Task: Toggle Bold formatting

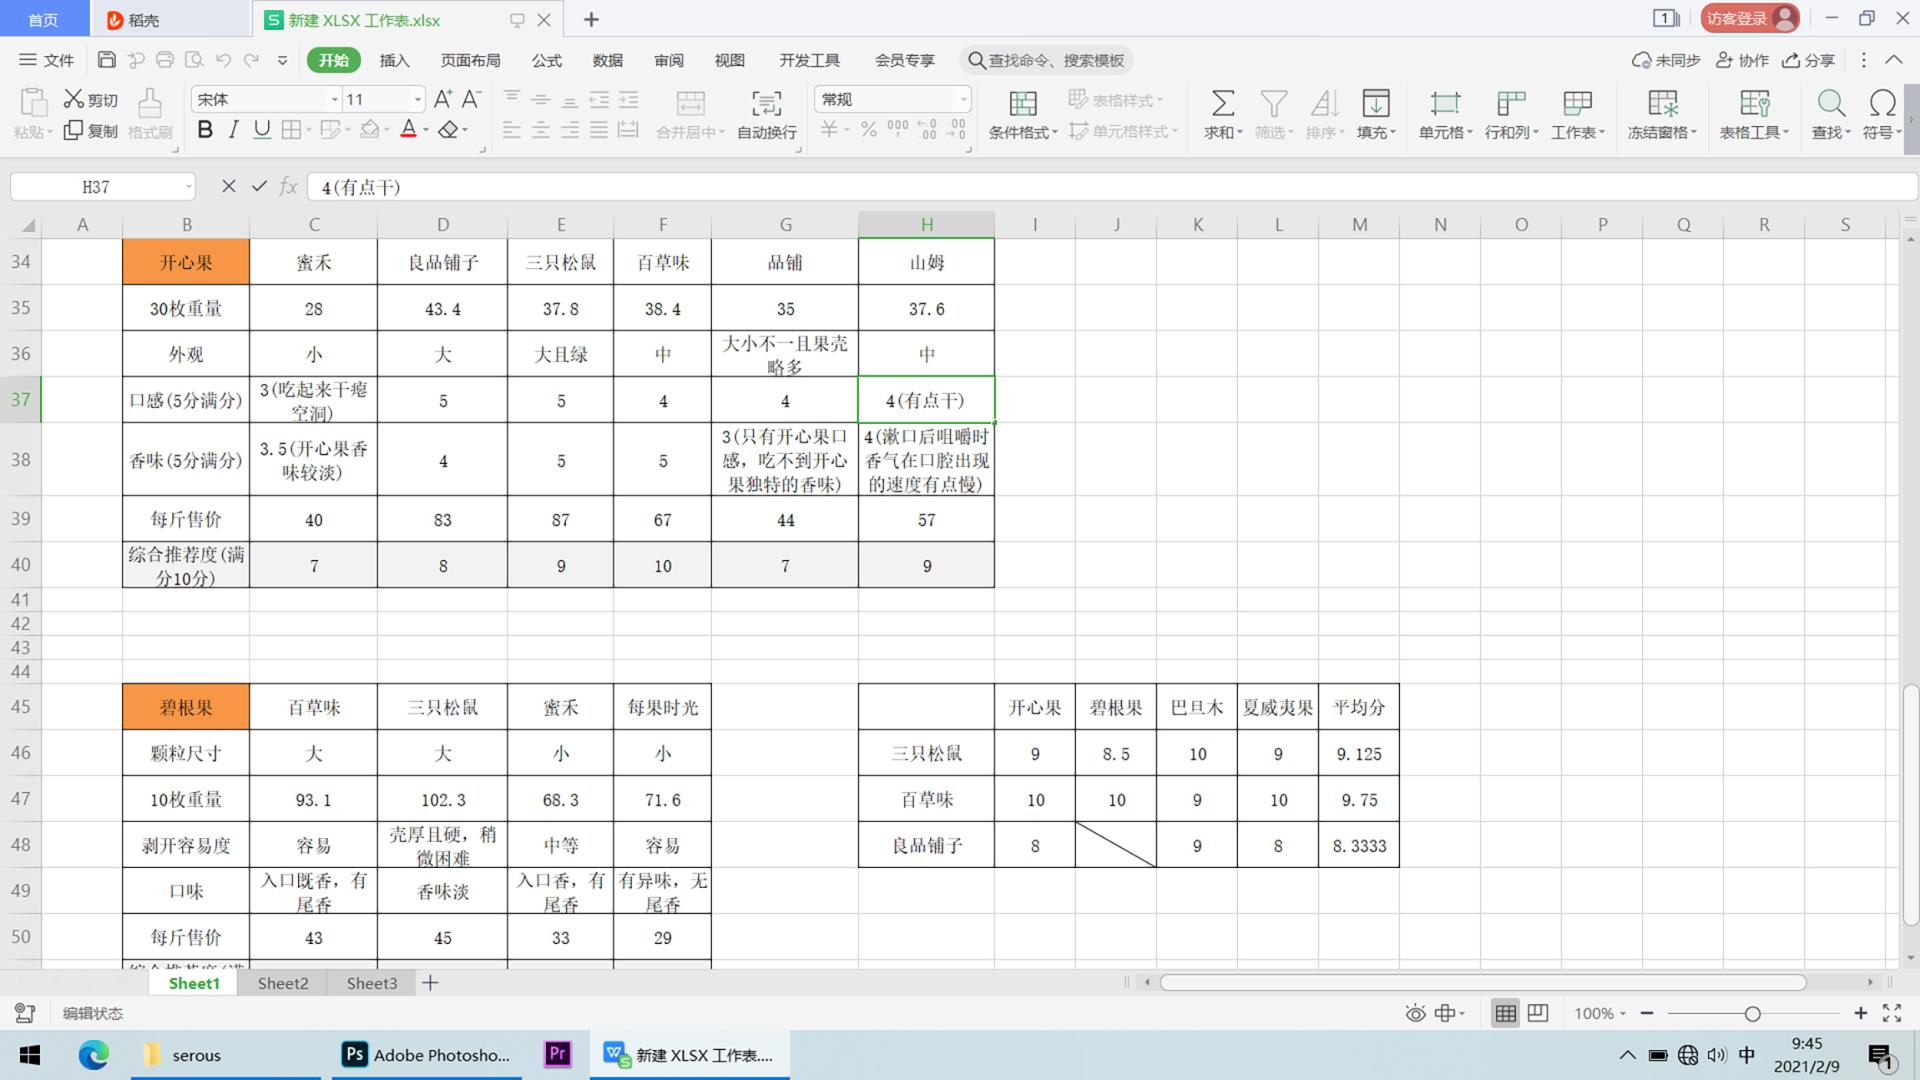Action: pyautogui.click(x=205, y=130)
